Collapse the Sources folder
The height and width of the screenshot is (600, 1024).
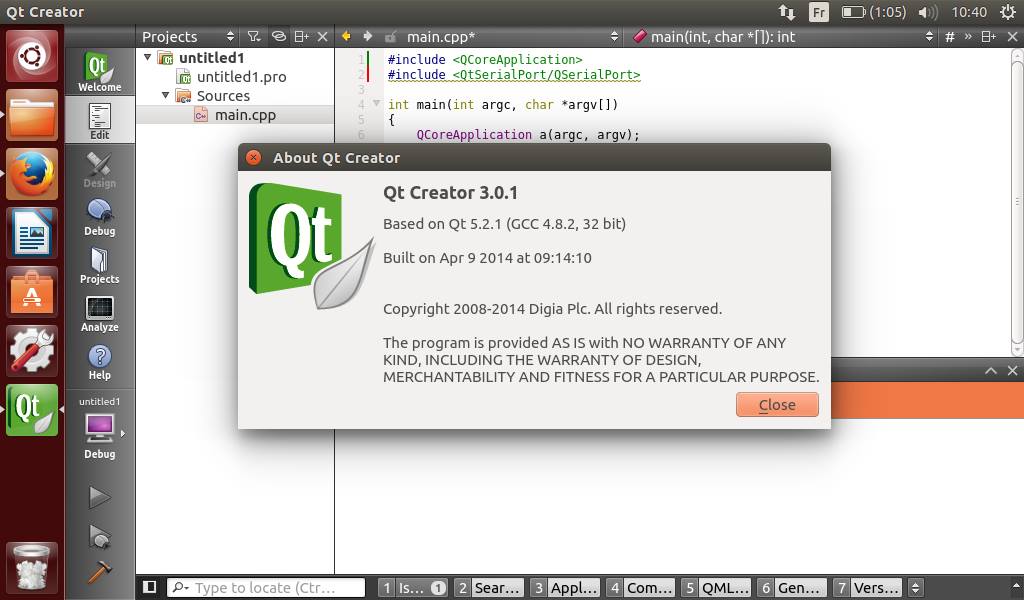point(165,95)
